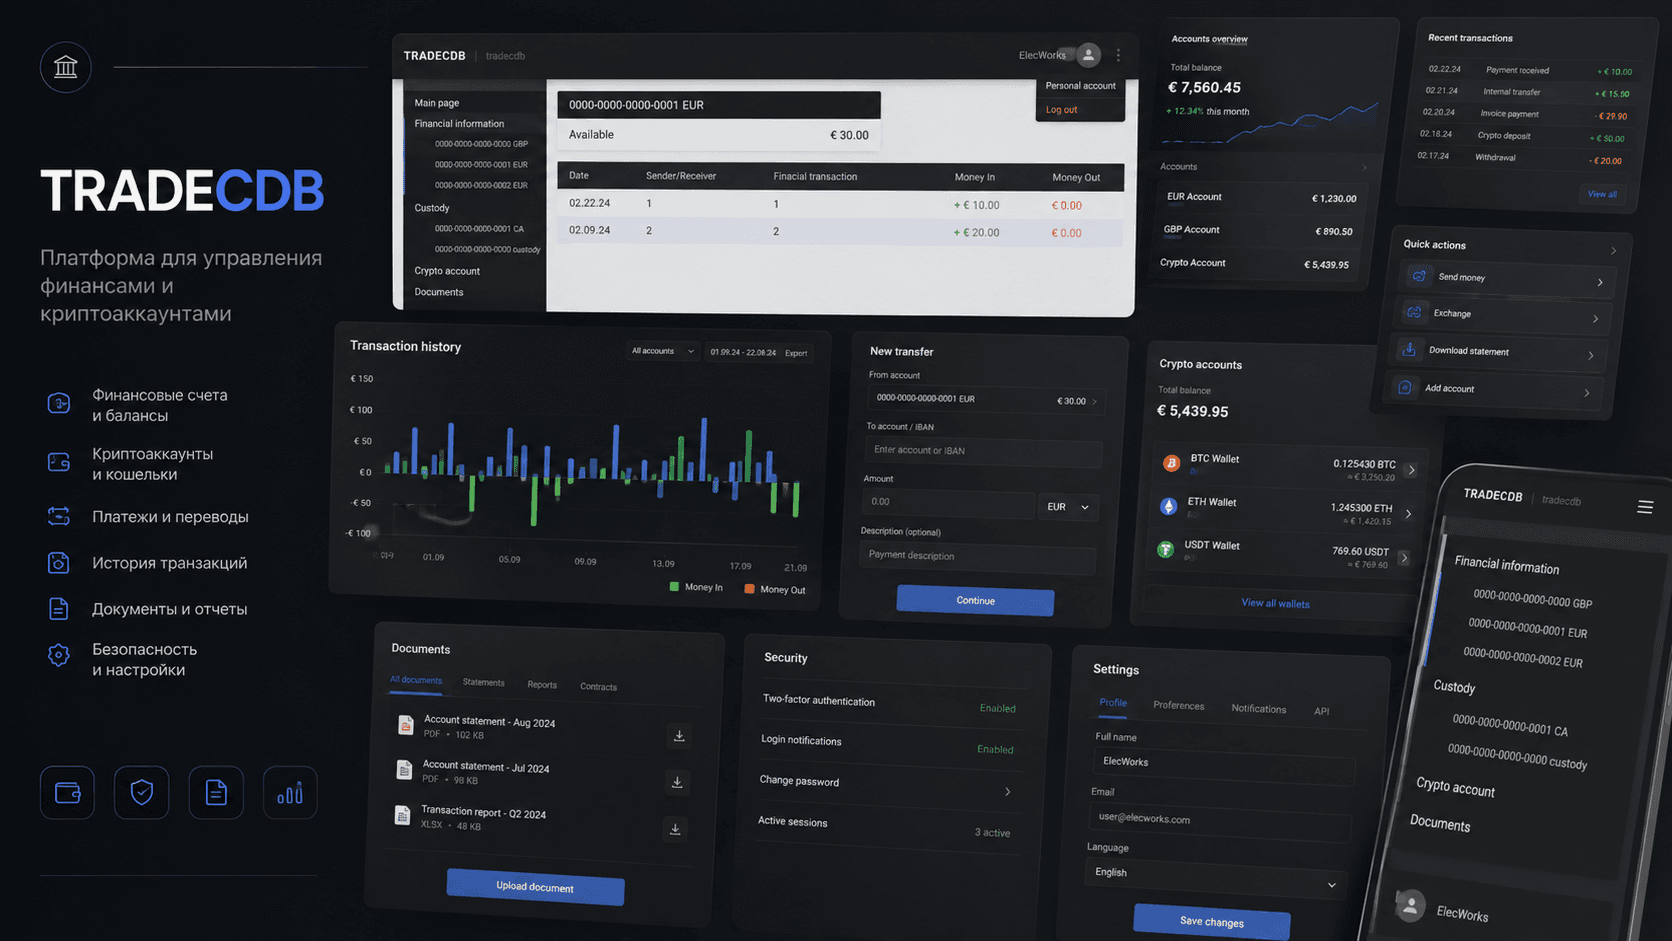This screenshot has height=941, width=1672.
Task: Expand the ETH Wallet chevron
Action: (1408, 513)
